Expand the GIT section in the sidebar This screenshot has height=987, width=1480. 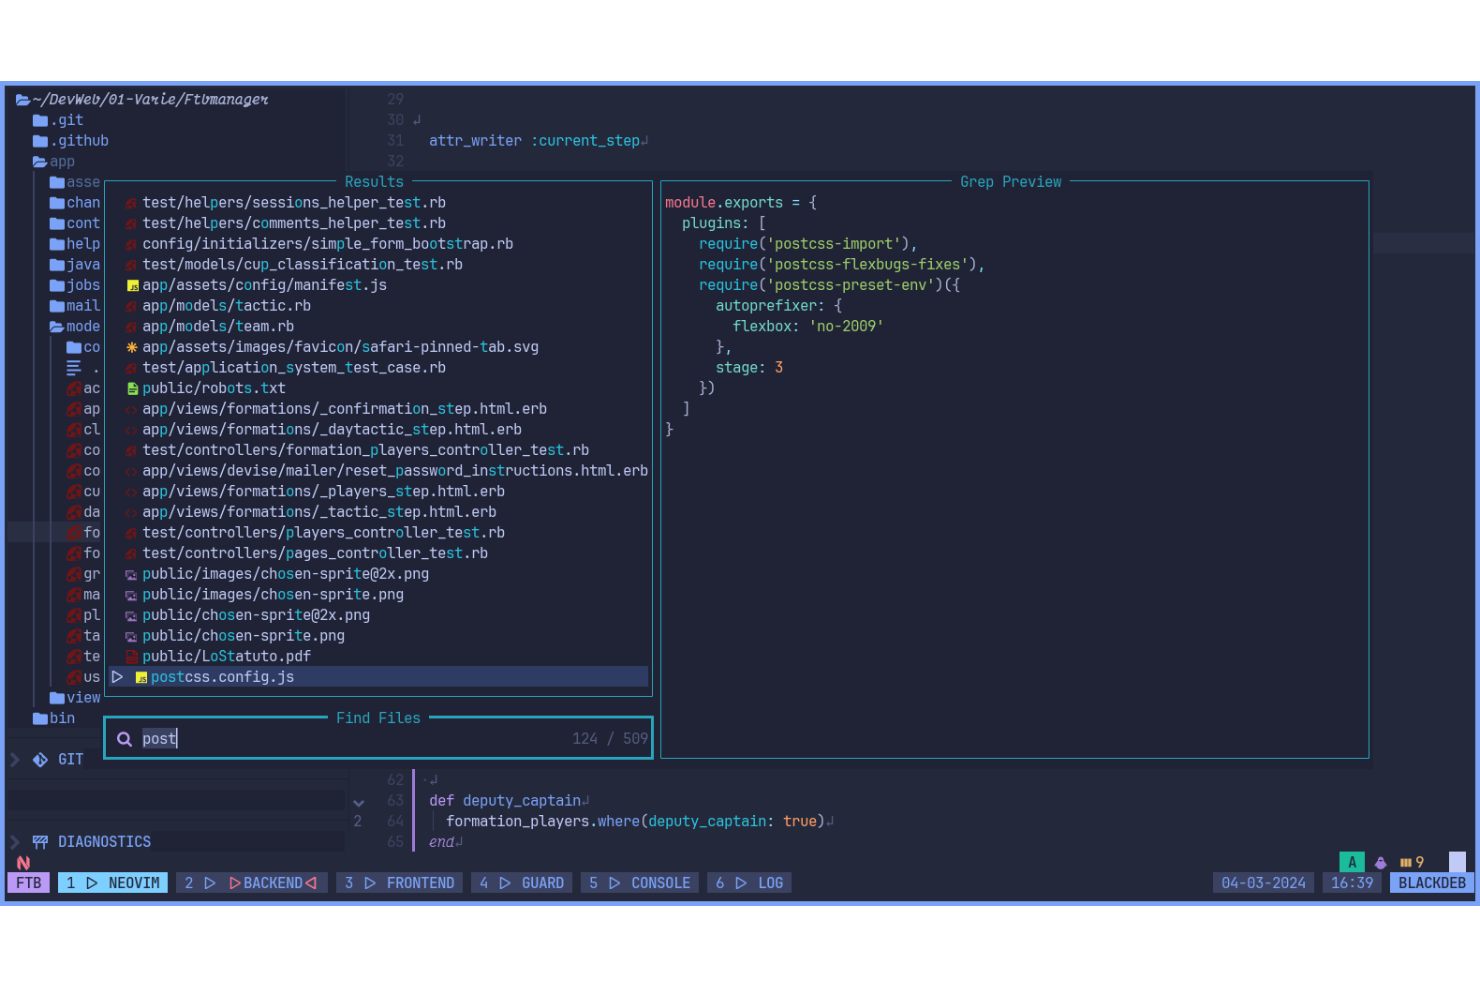pyautogui.click(x=13, y=759)
